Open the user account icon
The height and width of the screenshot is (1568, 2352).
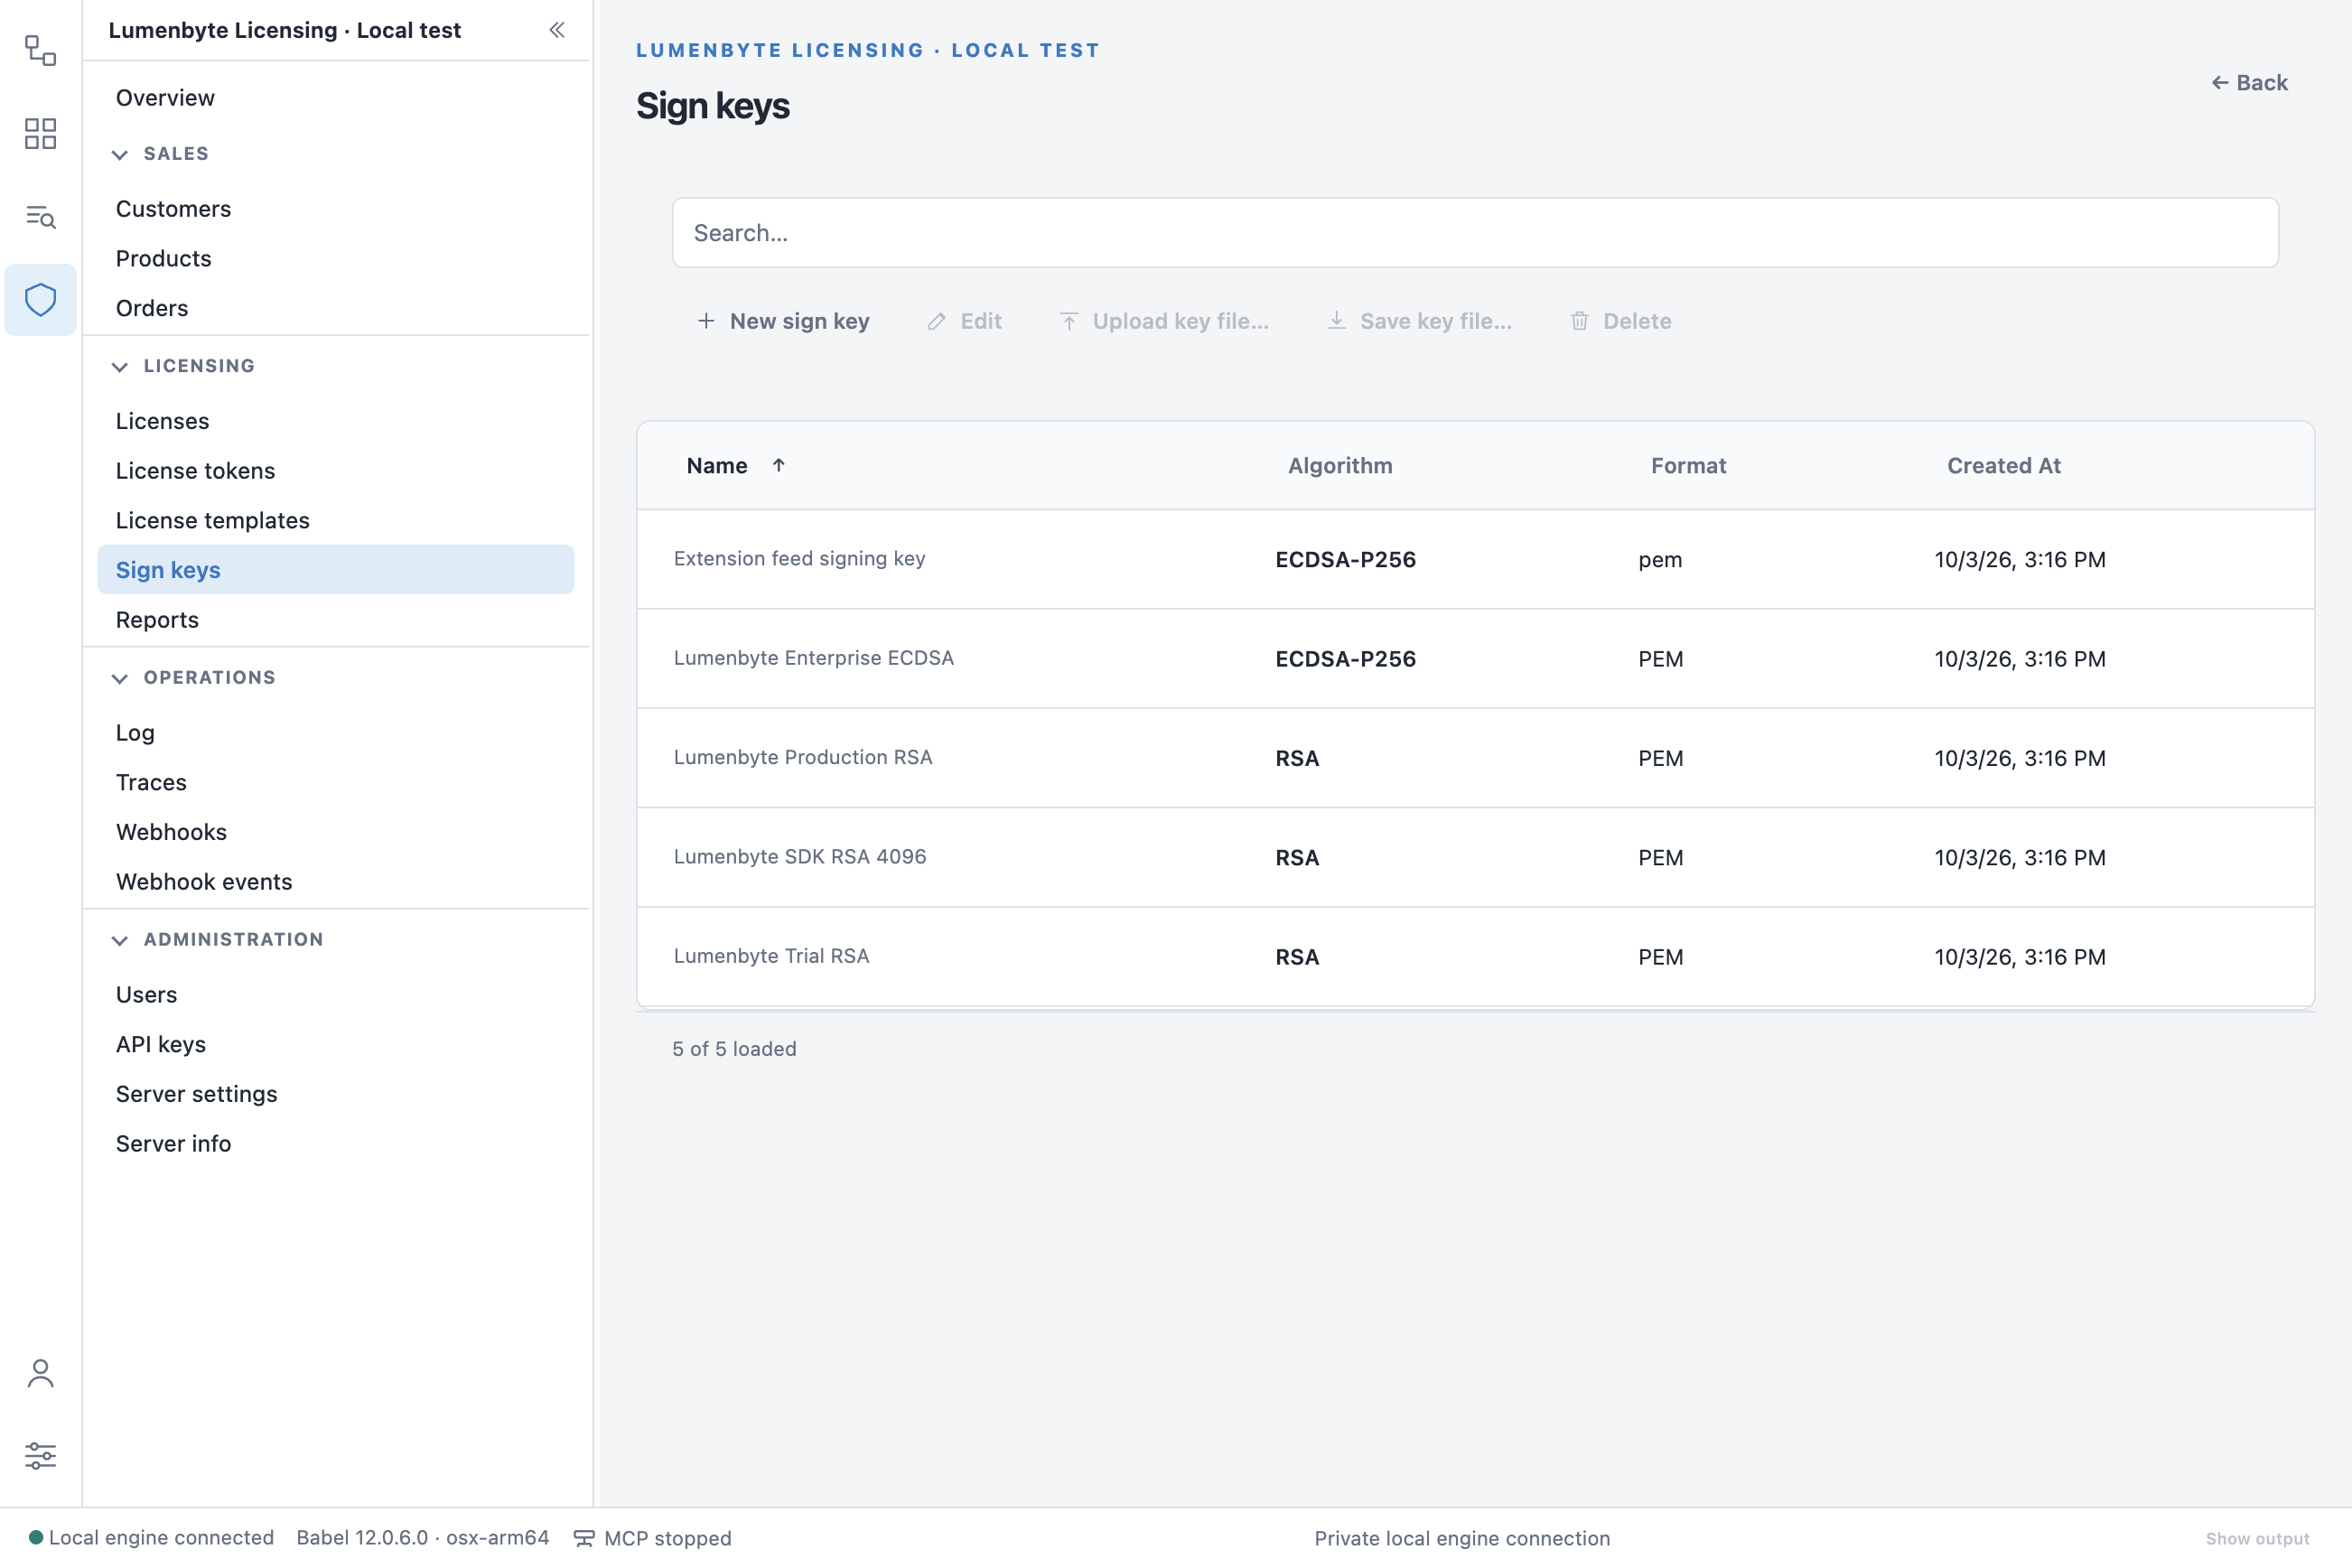click(x=40, y=1373)
